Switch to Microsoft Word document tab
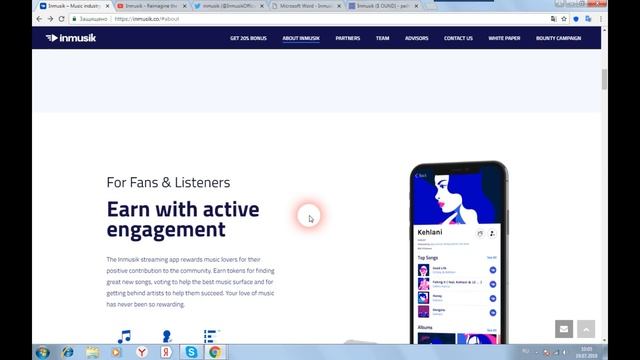640x360 pixels. (x=306, y=6)
